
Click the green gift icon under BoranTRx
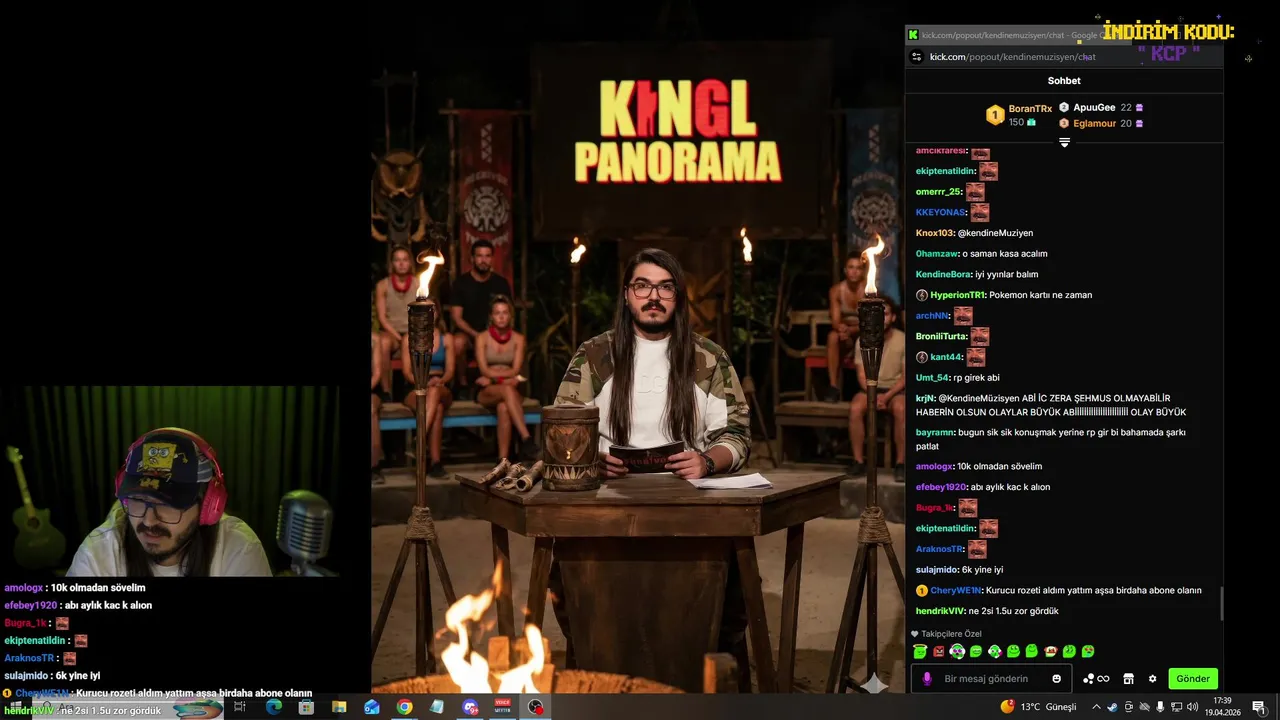[1031, 122]
